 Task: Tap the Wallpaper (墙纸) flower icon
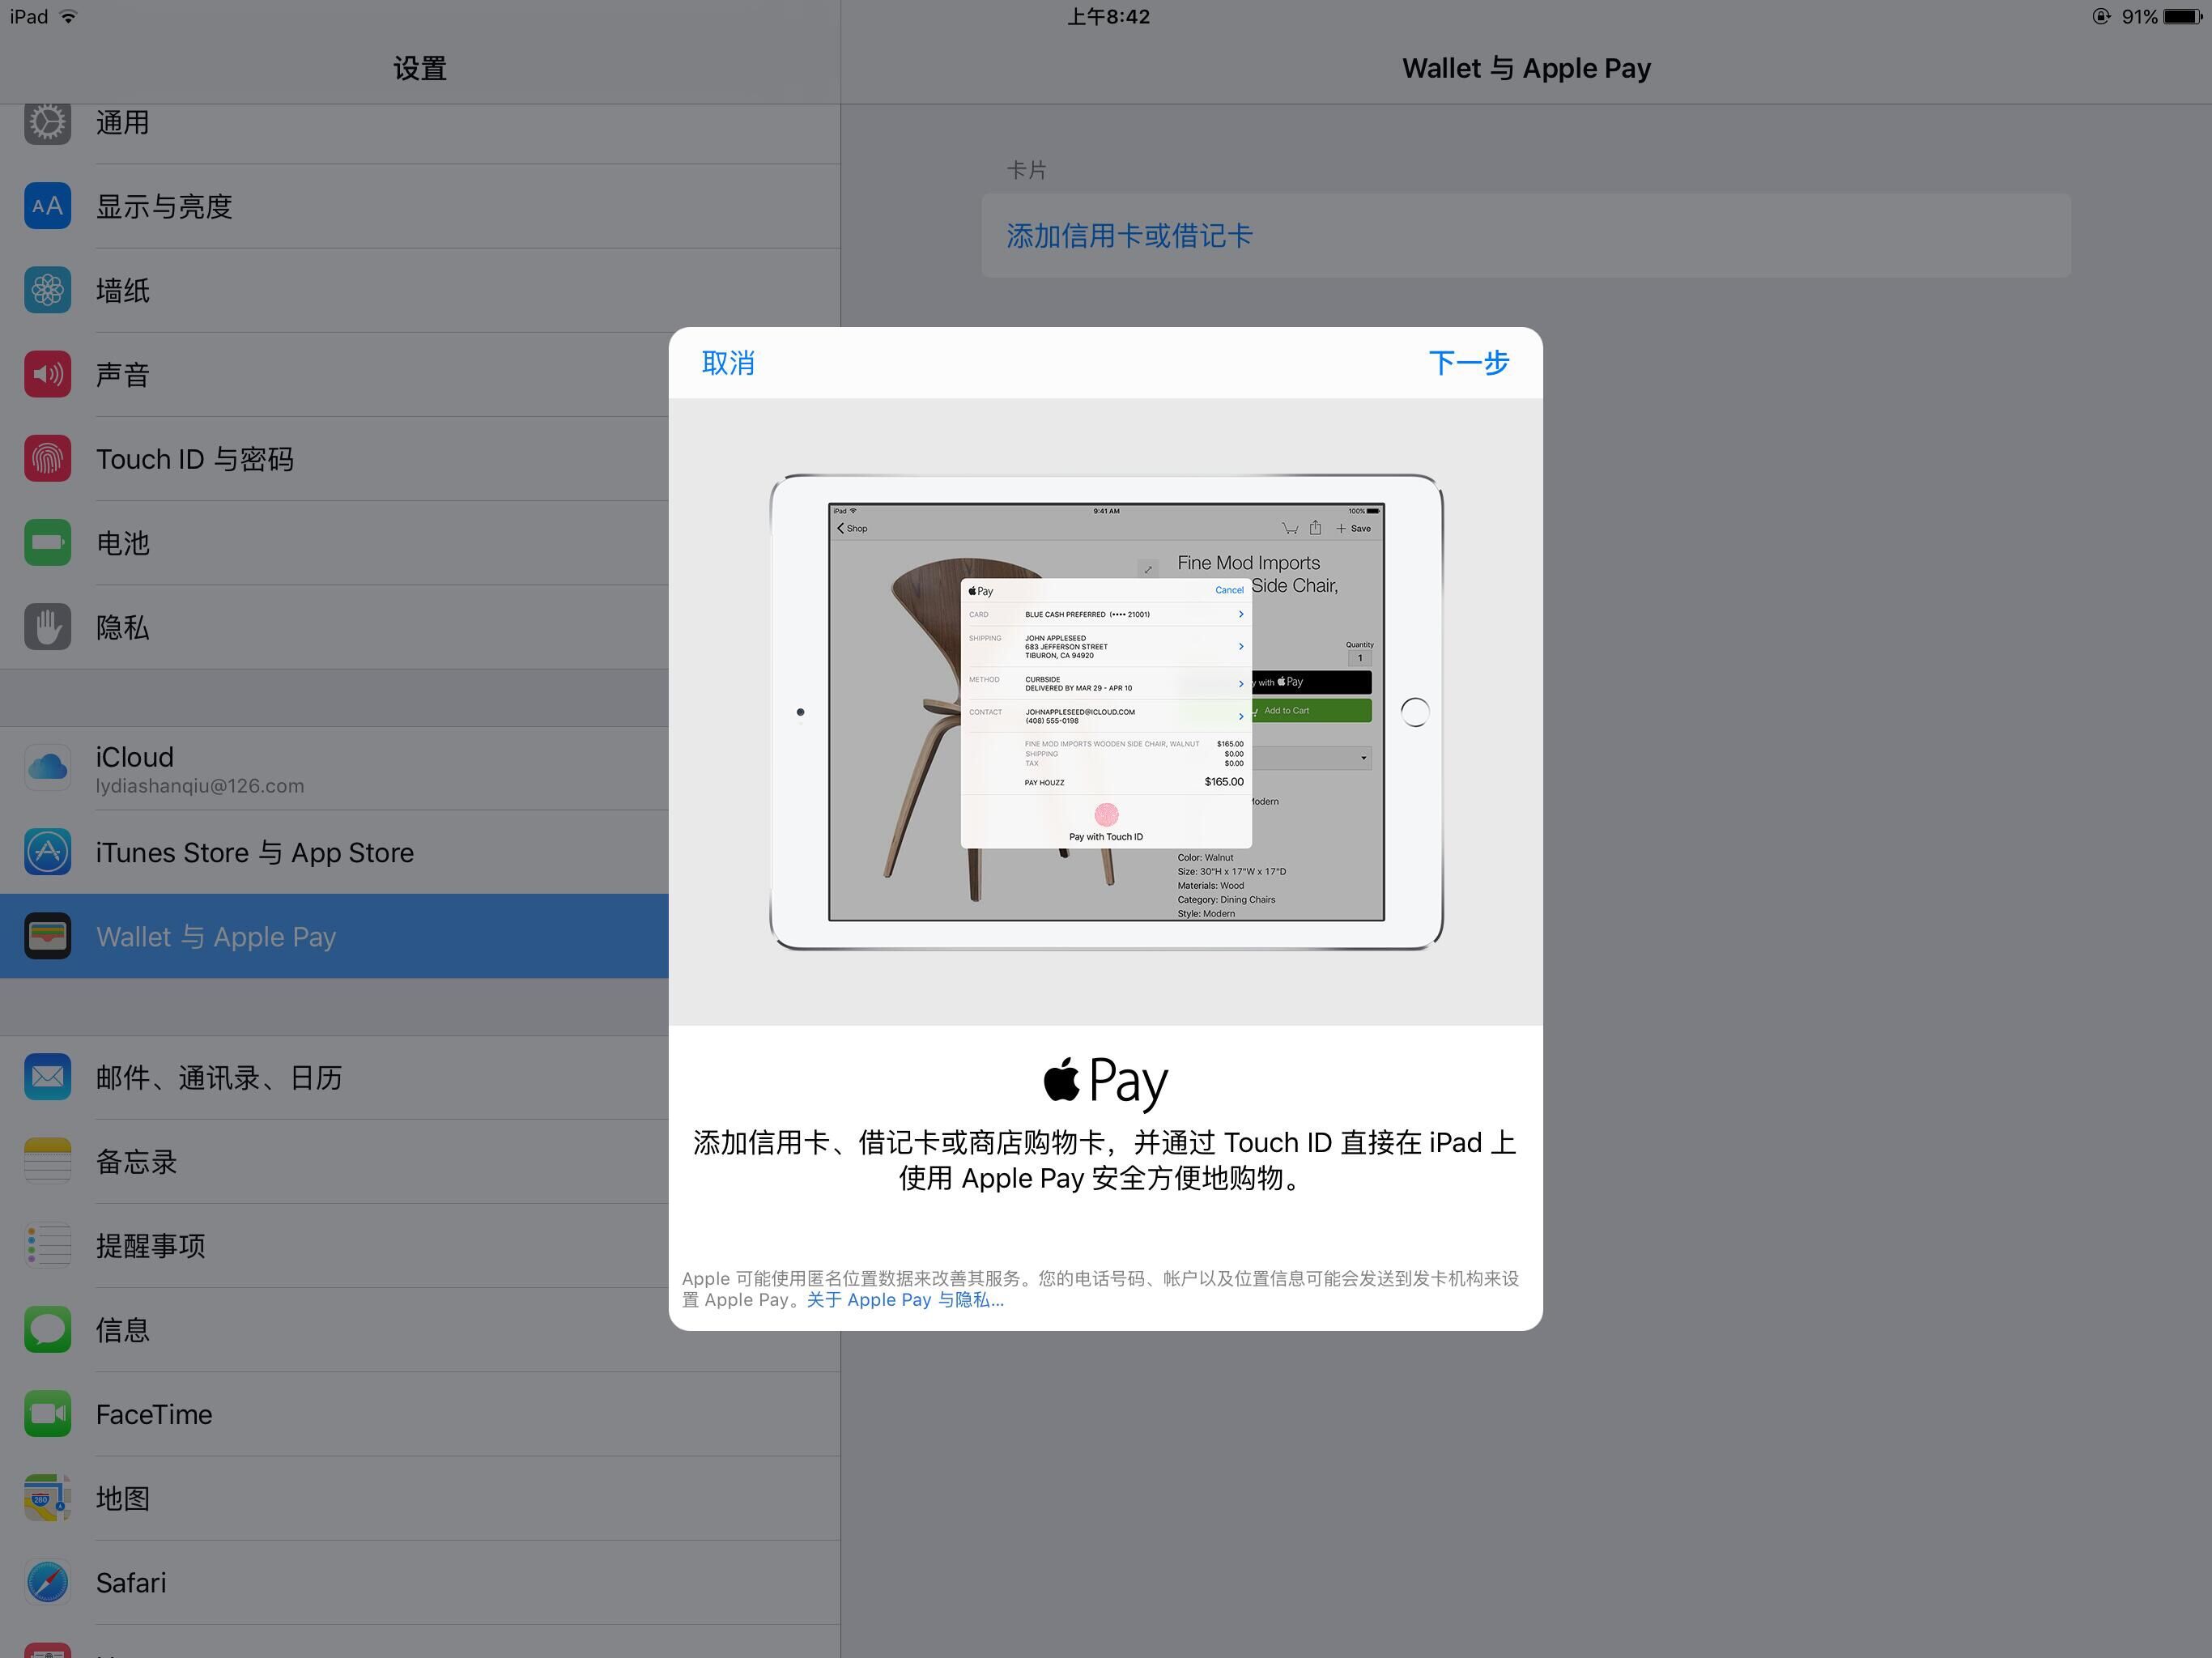(x=47, y=290)
